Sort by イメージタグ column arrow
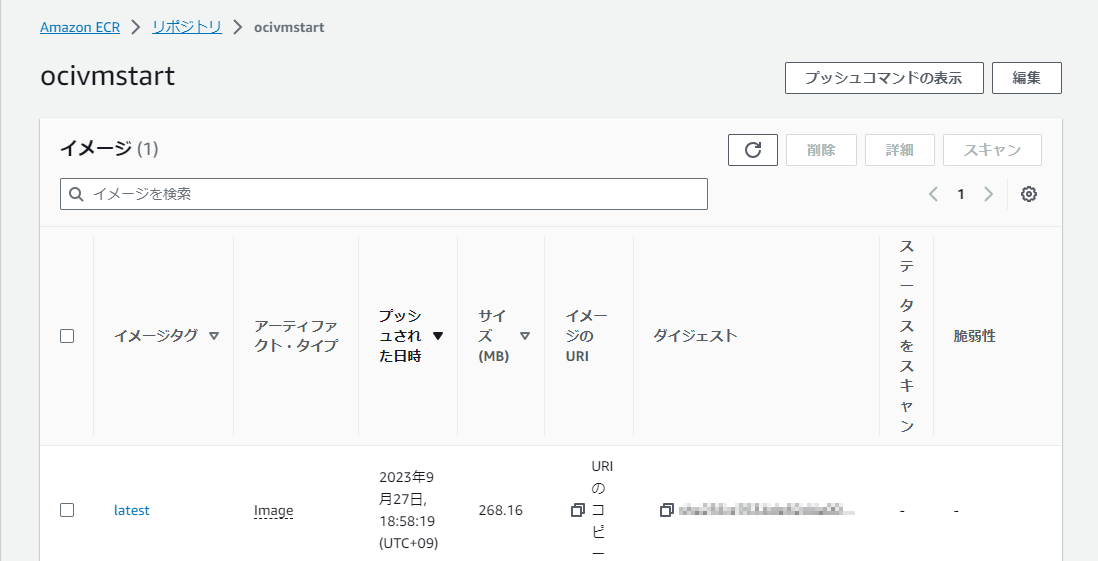1098x561 pixels. coord(214,336)
